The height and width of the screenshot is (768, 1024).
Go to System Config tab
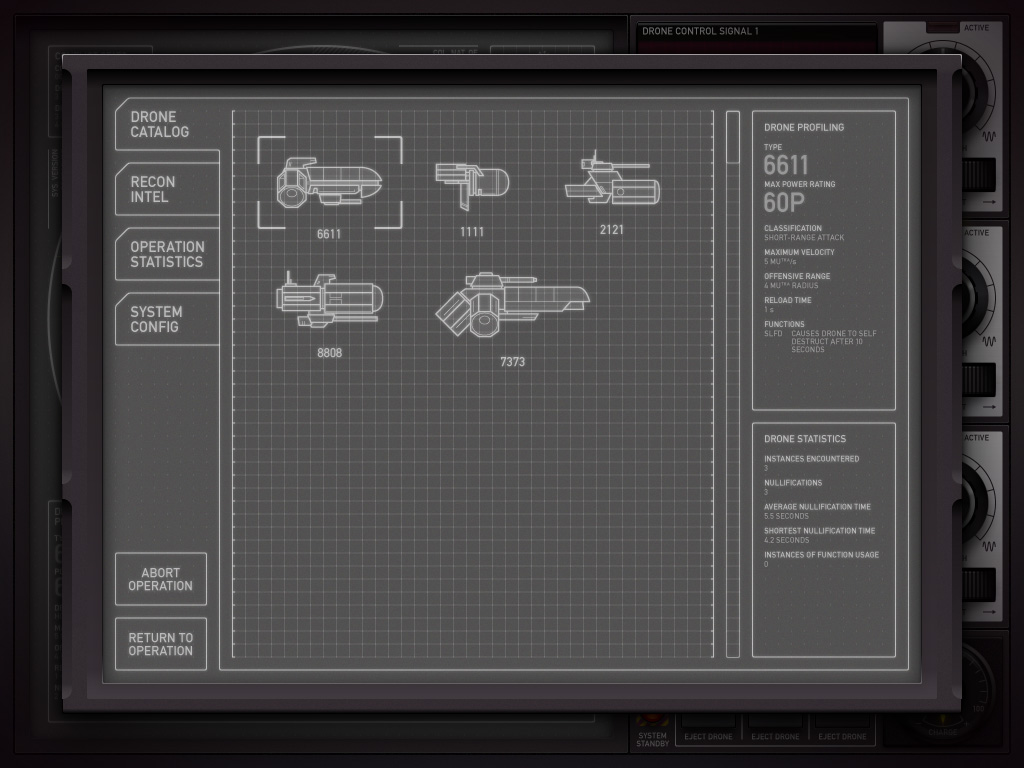click(165, 319)
